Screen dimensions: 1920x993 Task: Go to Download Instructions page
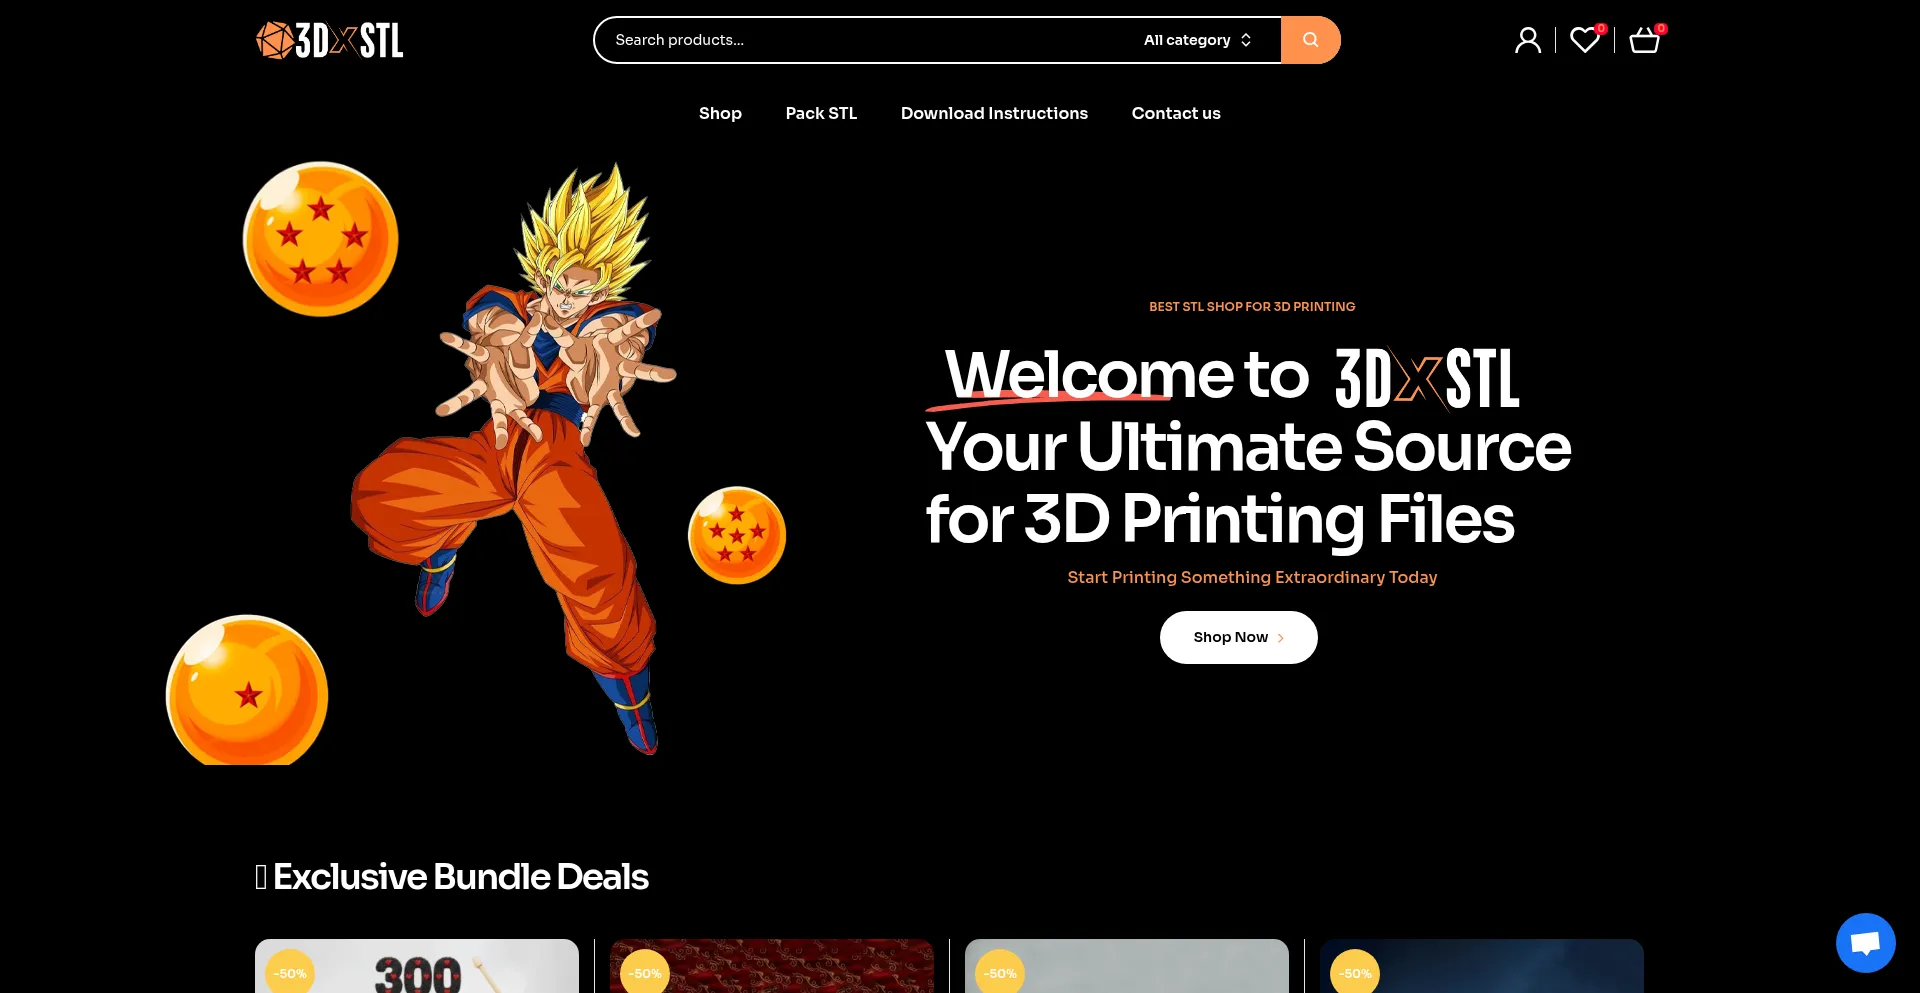[994, 113]
